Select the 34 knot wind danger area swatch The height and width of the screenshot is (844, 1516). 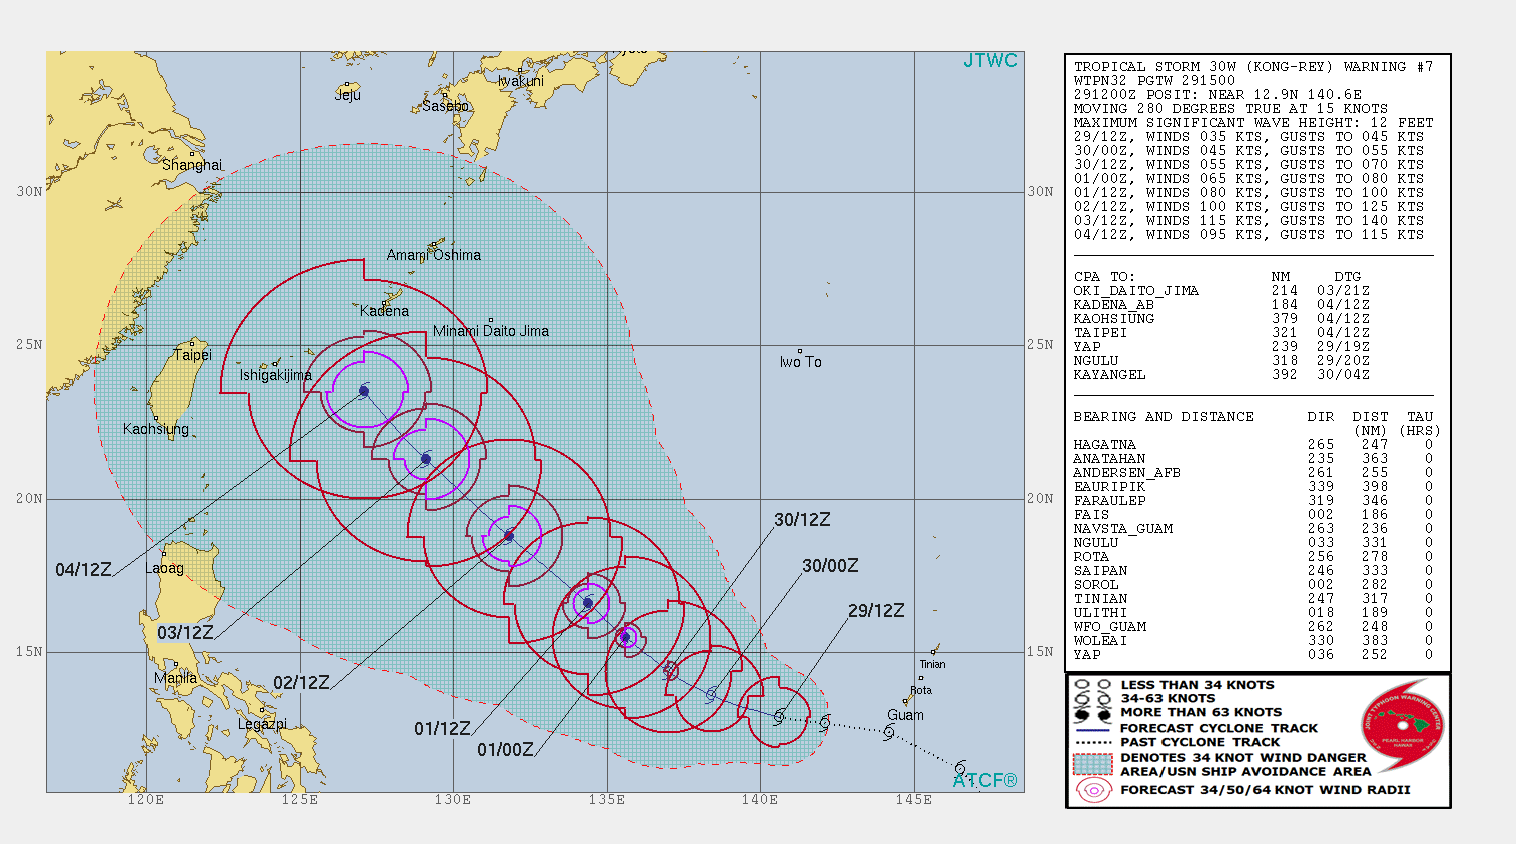(x=1092, y=764)
